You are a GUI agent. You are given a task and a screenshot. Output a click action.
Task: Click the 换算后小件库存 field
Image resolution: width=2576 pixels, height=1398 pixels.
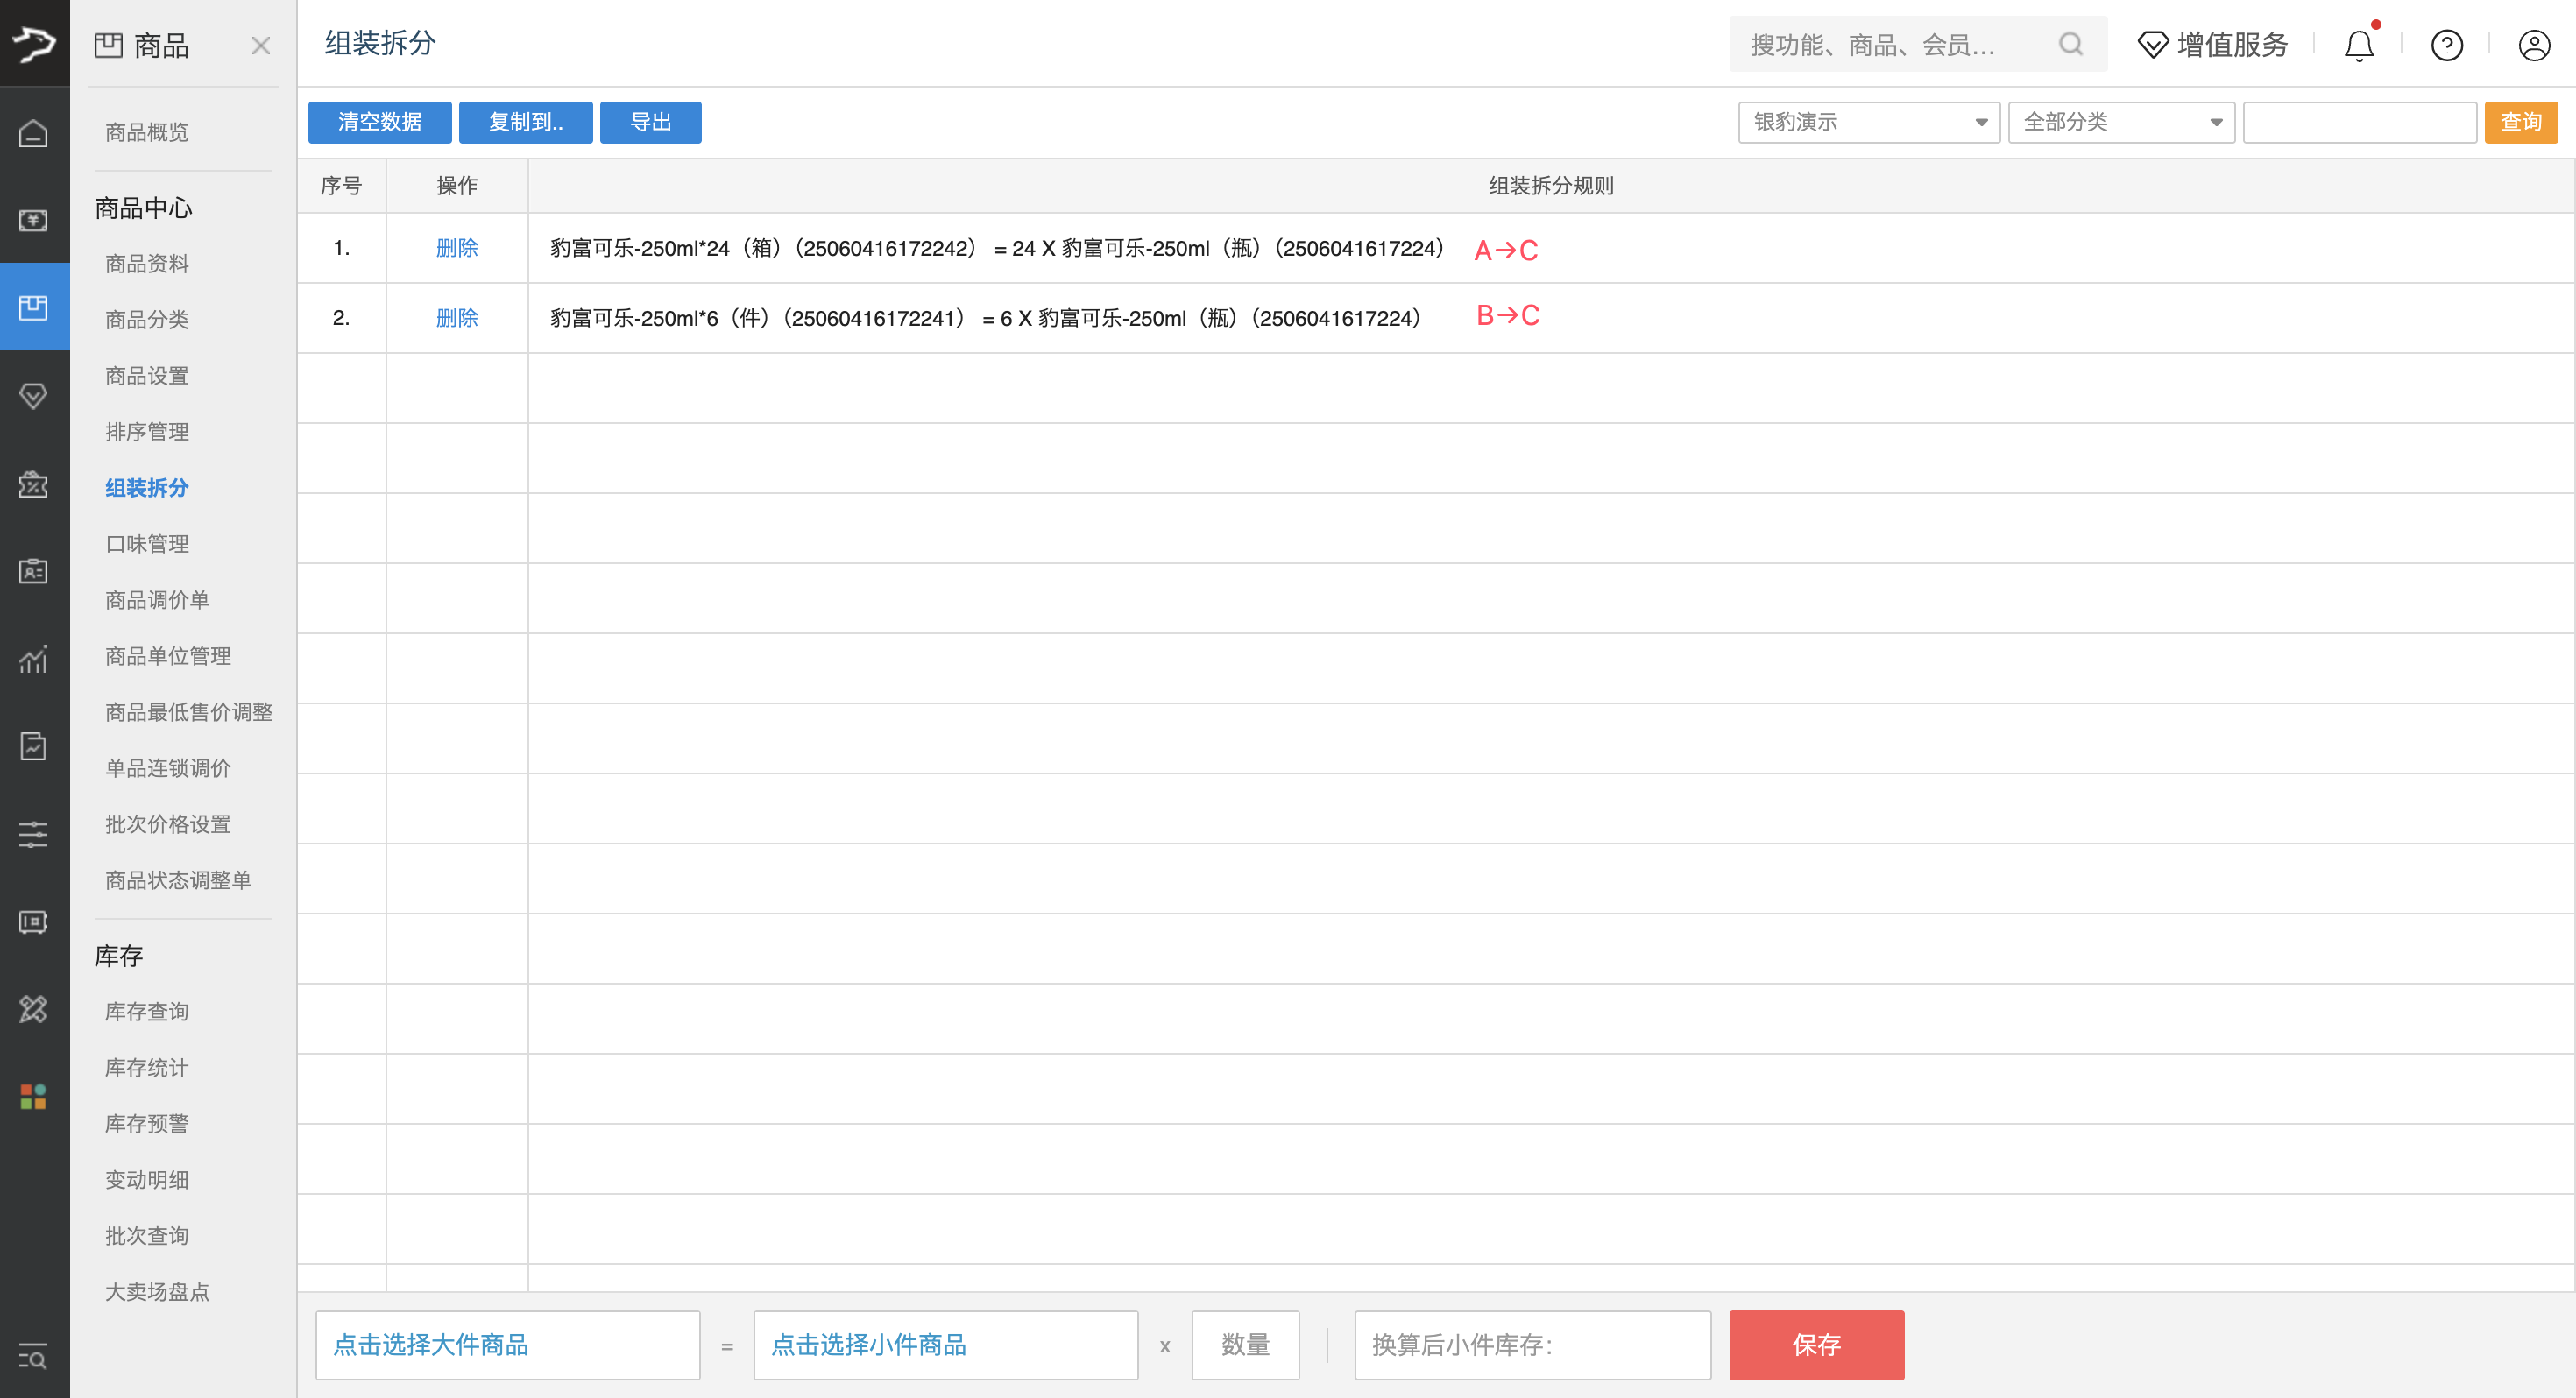click(1533, 1345)
